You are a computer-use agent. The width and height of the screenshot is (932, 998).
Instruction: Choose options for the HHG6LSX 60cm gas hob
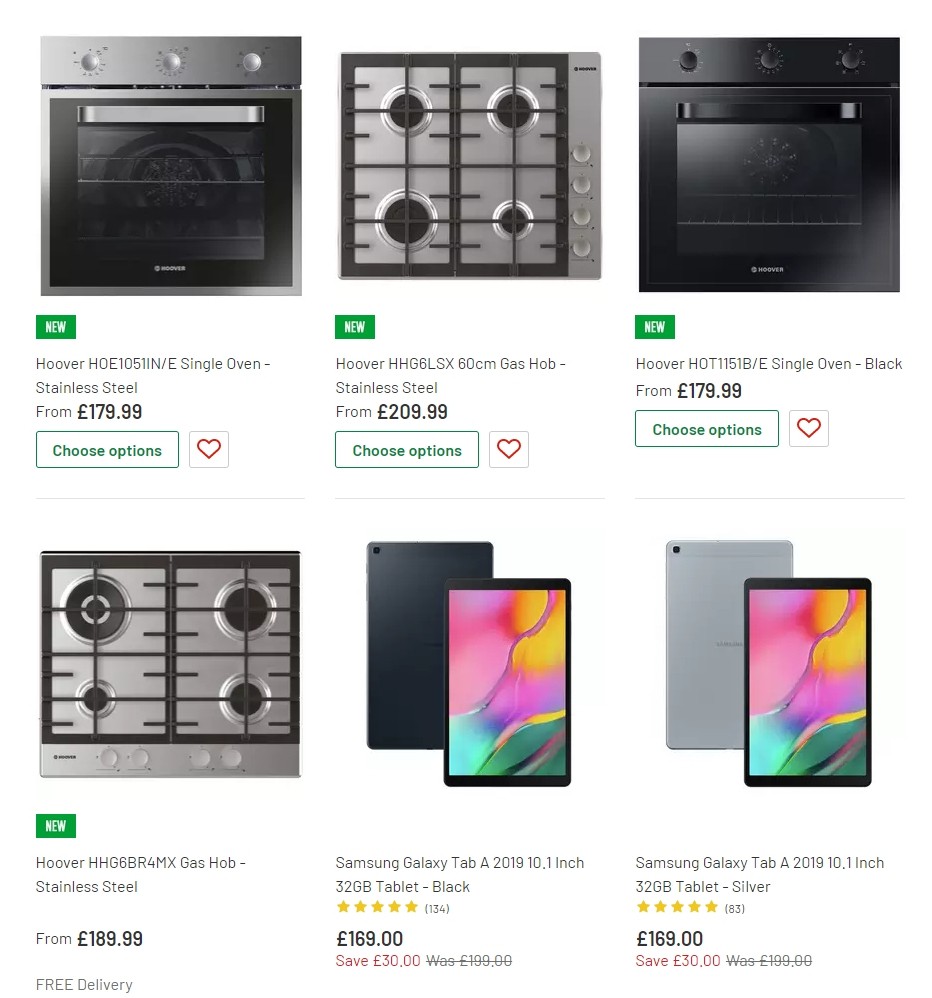[407, 449]
